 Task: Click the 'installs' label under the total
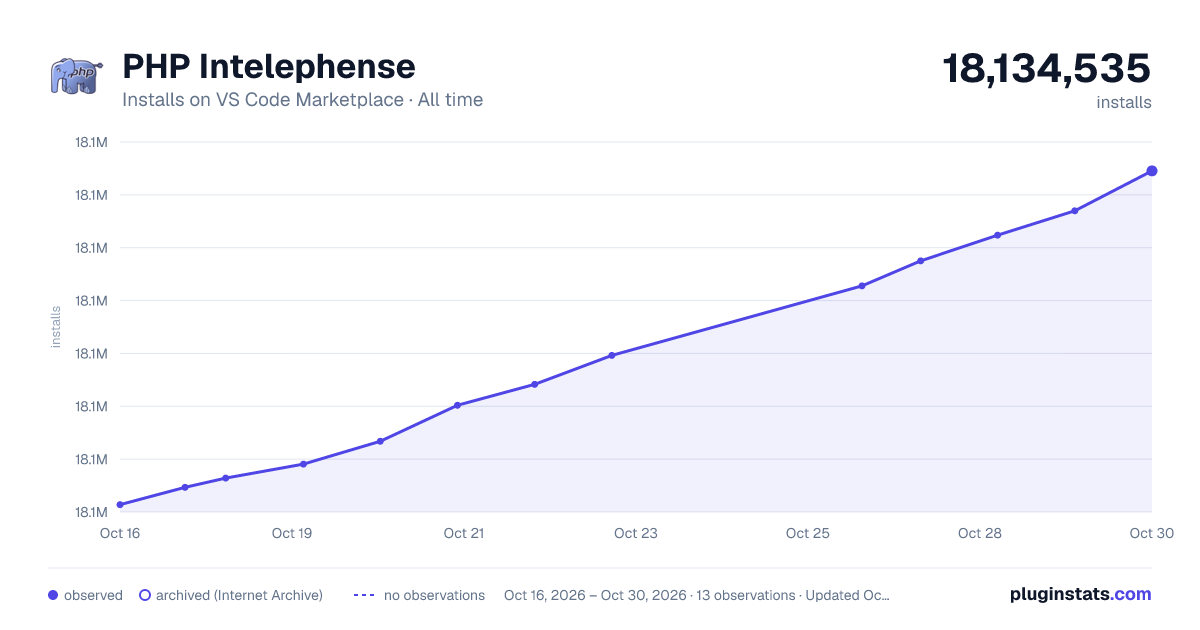[1124, 102]
